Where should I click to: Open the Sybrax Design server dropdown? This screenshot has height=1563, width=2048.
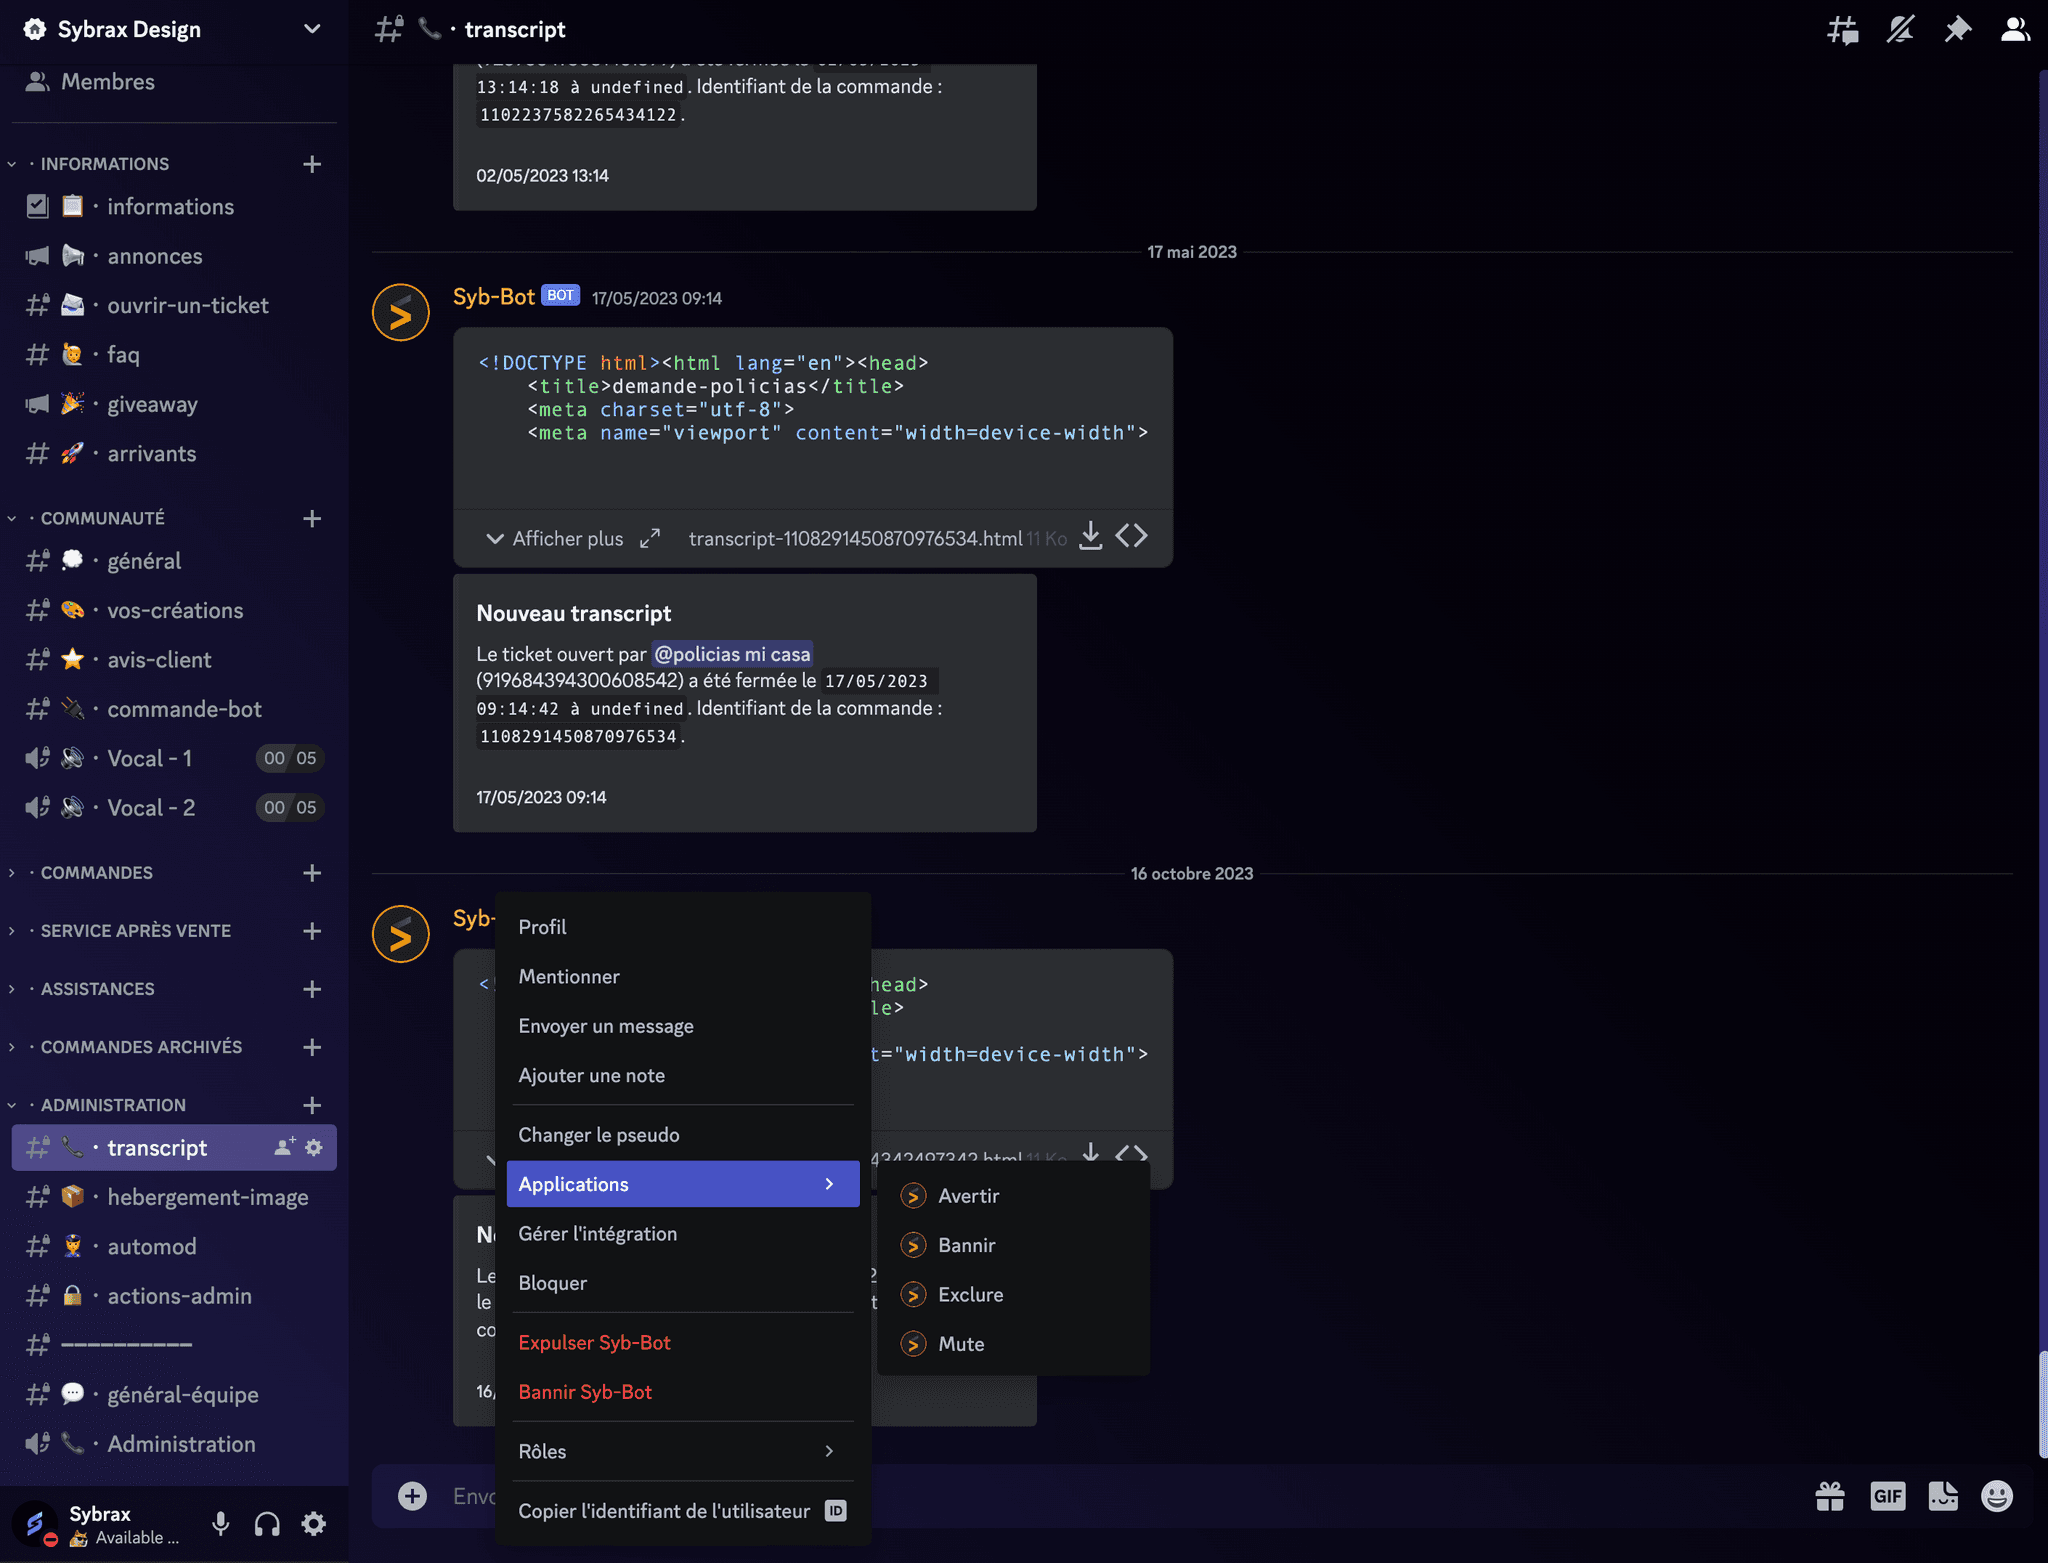point(312,29)
